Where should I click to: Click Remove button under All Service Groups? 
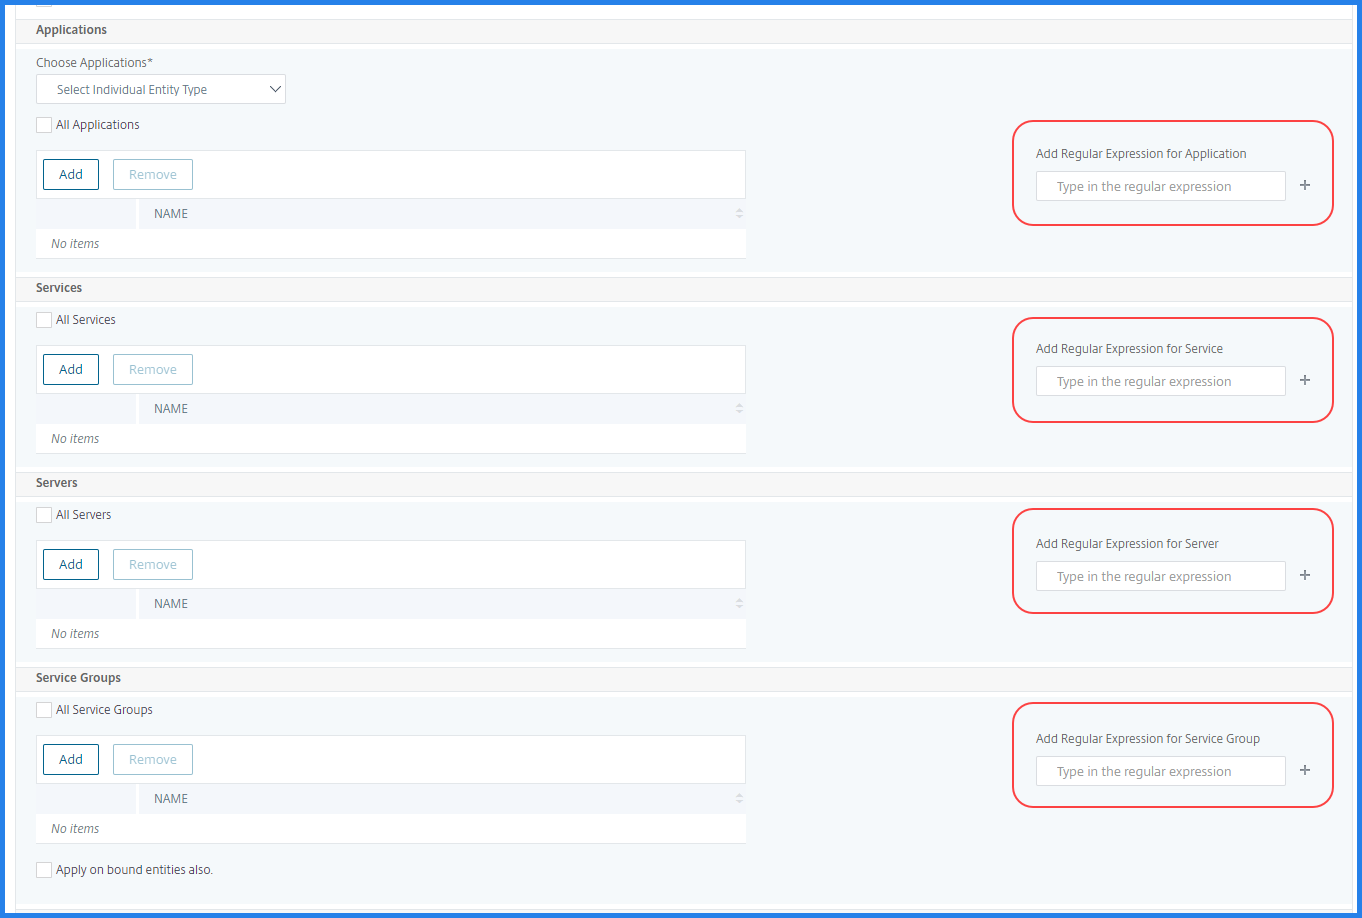tap(153, 759)
